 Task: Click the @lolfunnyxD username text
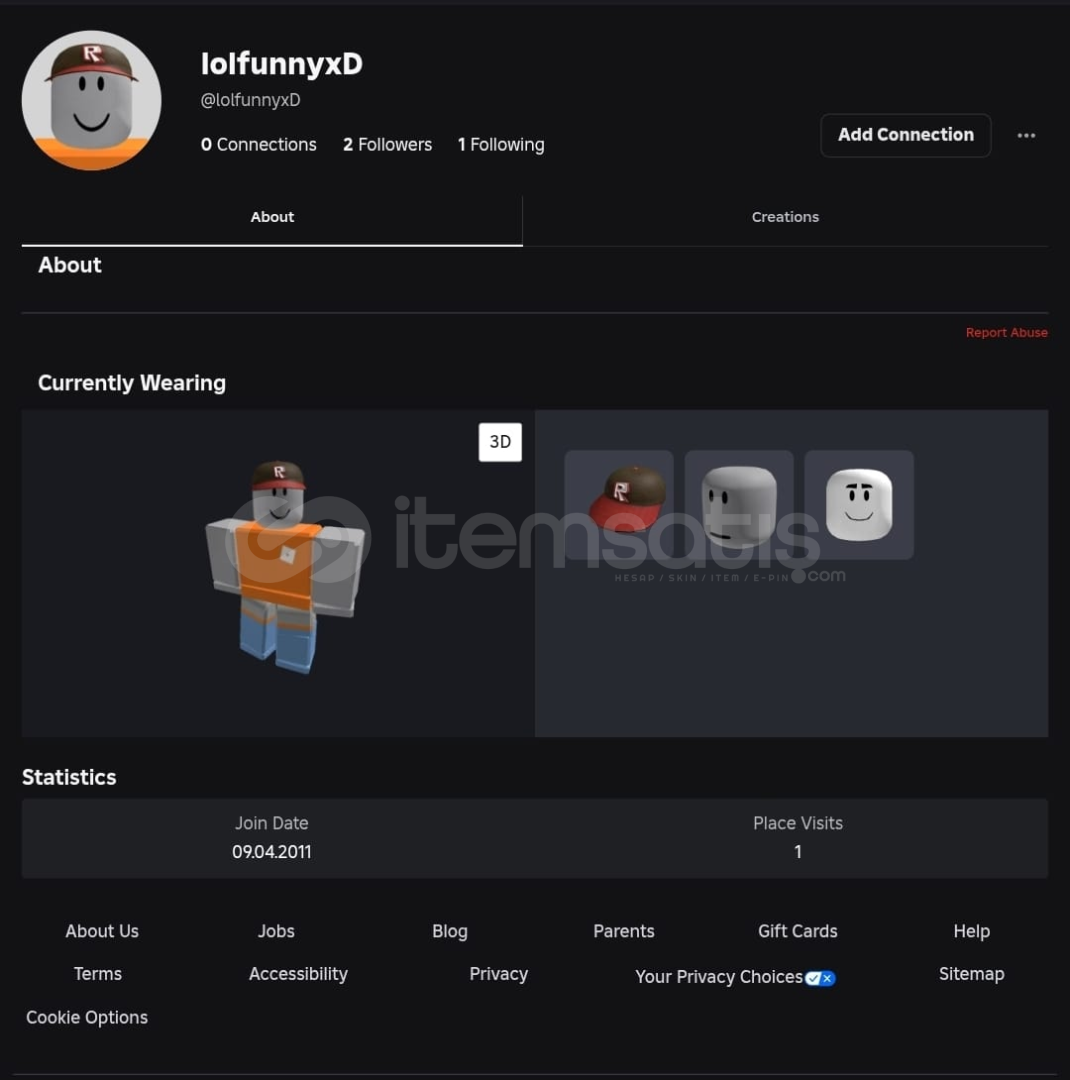pyautogui.click(x=250, y=100)
